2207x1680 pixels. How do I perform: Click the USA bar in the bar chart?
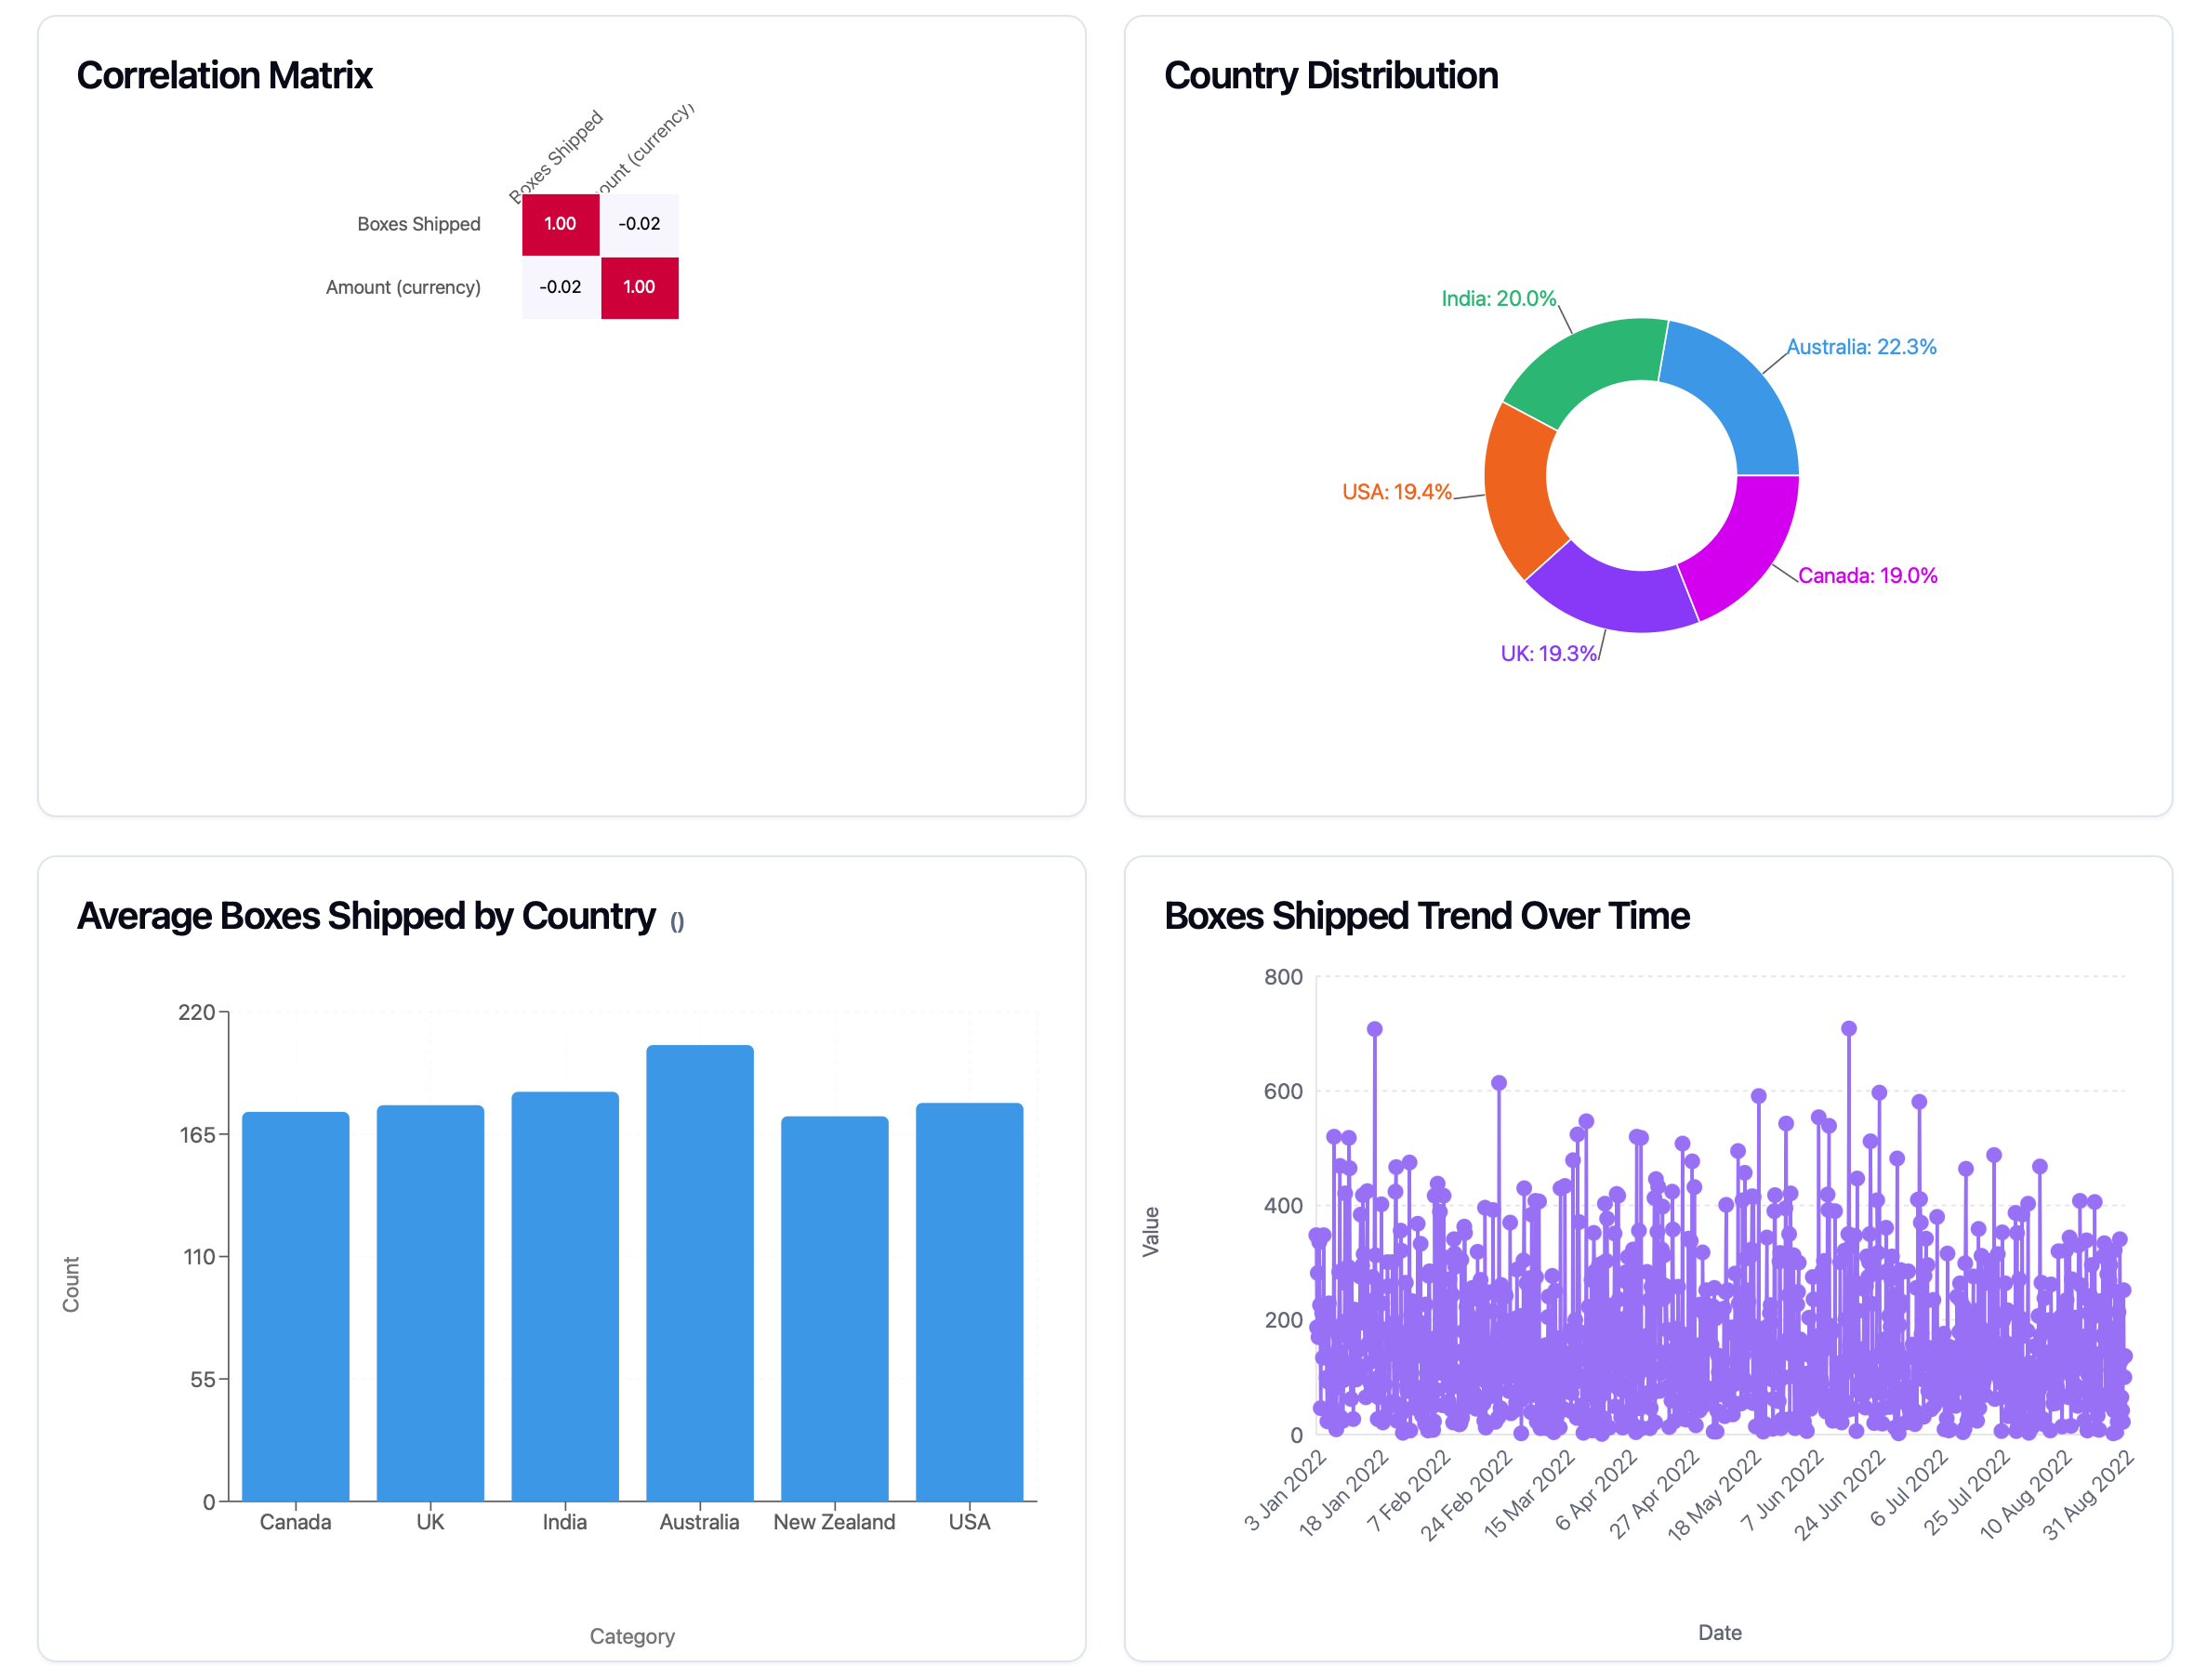point(968,1300)
